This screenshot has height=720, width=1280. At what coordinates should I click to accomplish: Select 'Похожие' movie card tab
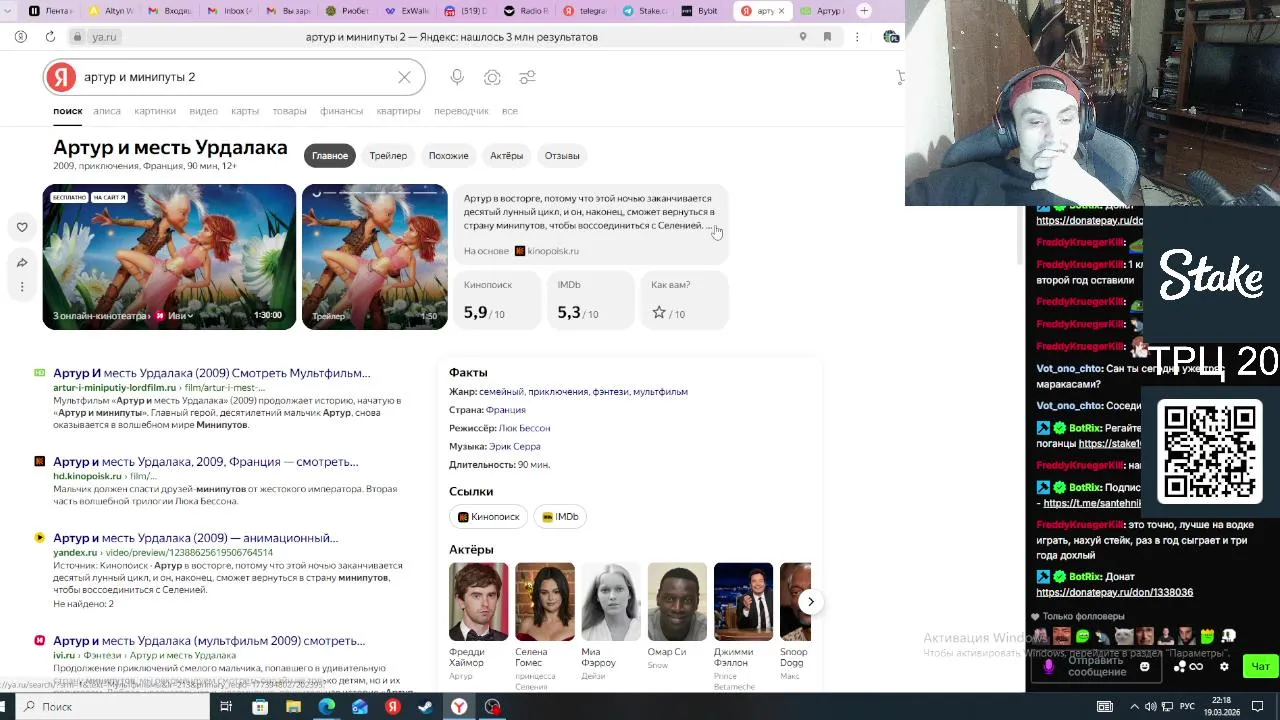coord(449,155)
